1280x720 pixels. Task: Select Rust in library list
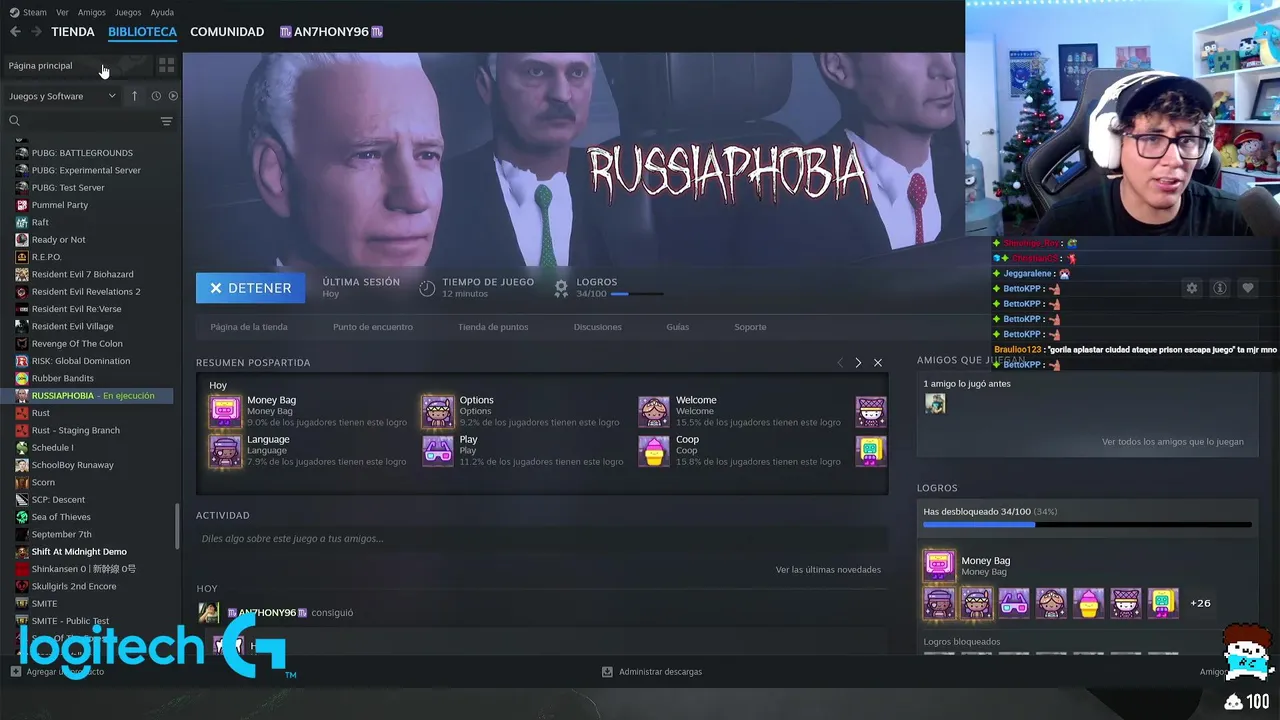(x=41, y=413)
